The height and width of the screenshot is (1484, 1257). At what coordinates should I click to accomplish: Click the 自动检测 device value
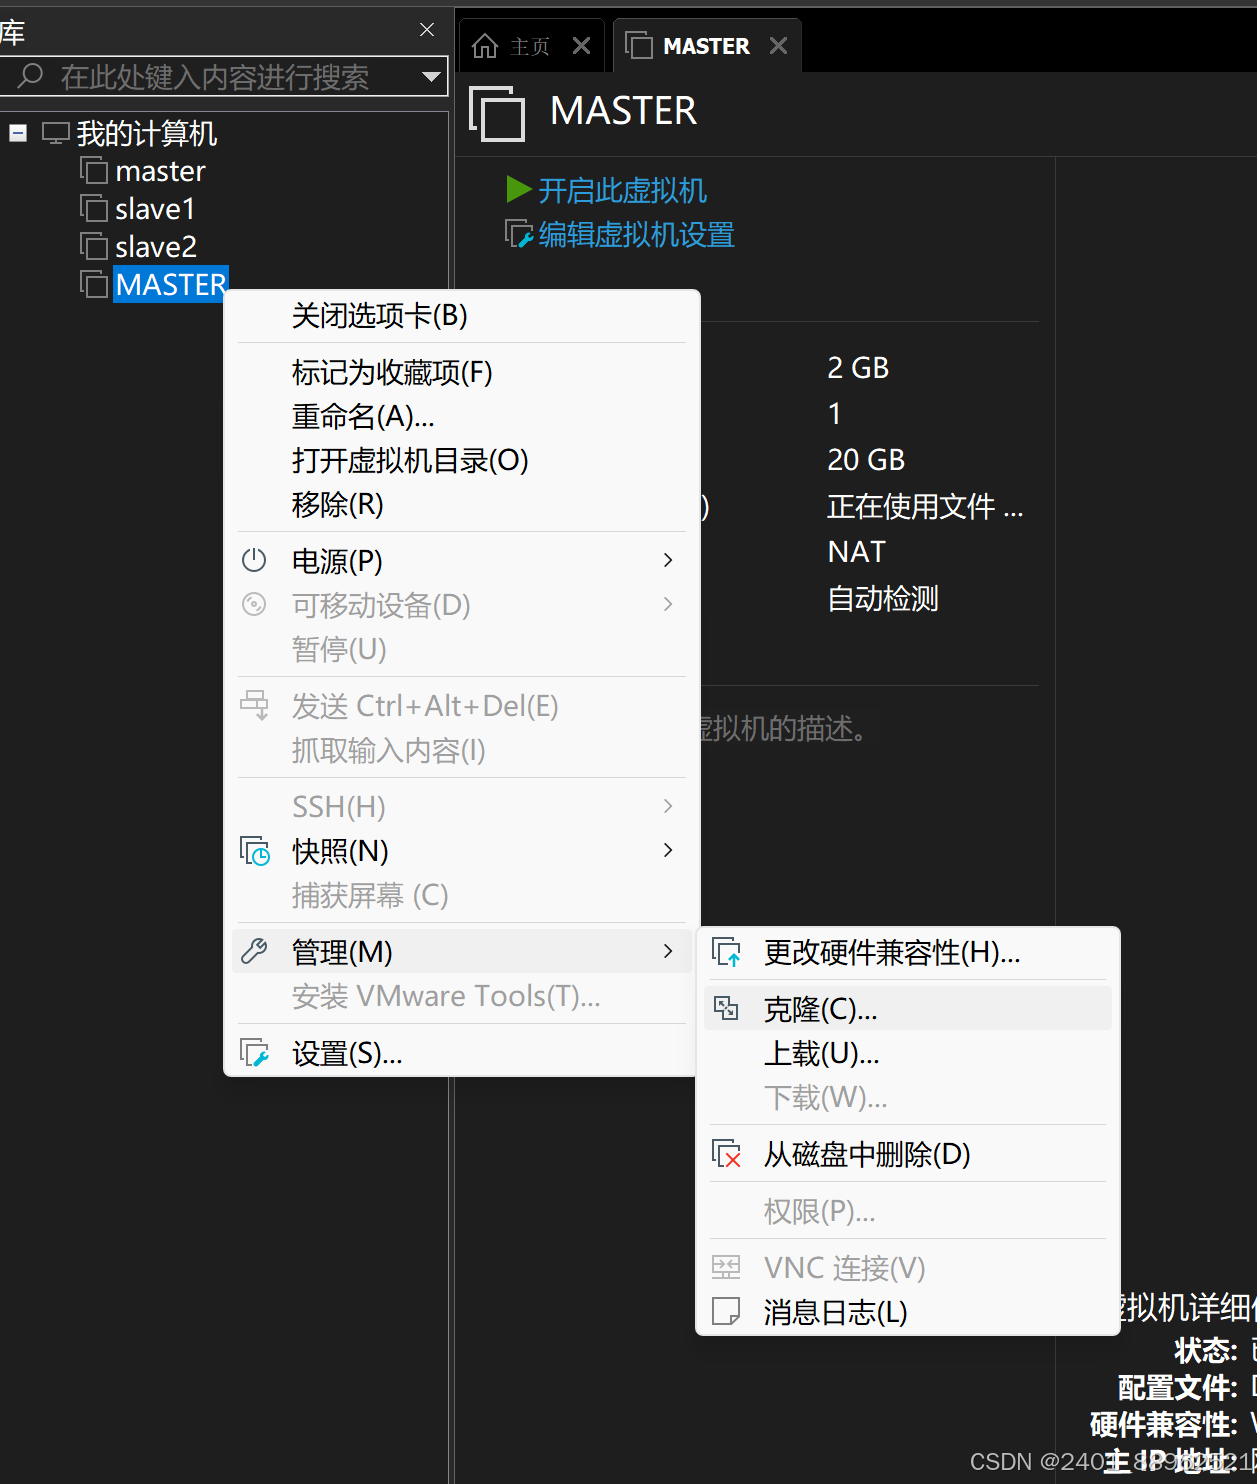(883, 599)
